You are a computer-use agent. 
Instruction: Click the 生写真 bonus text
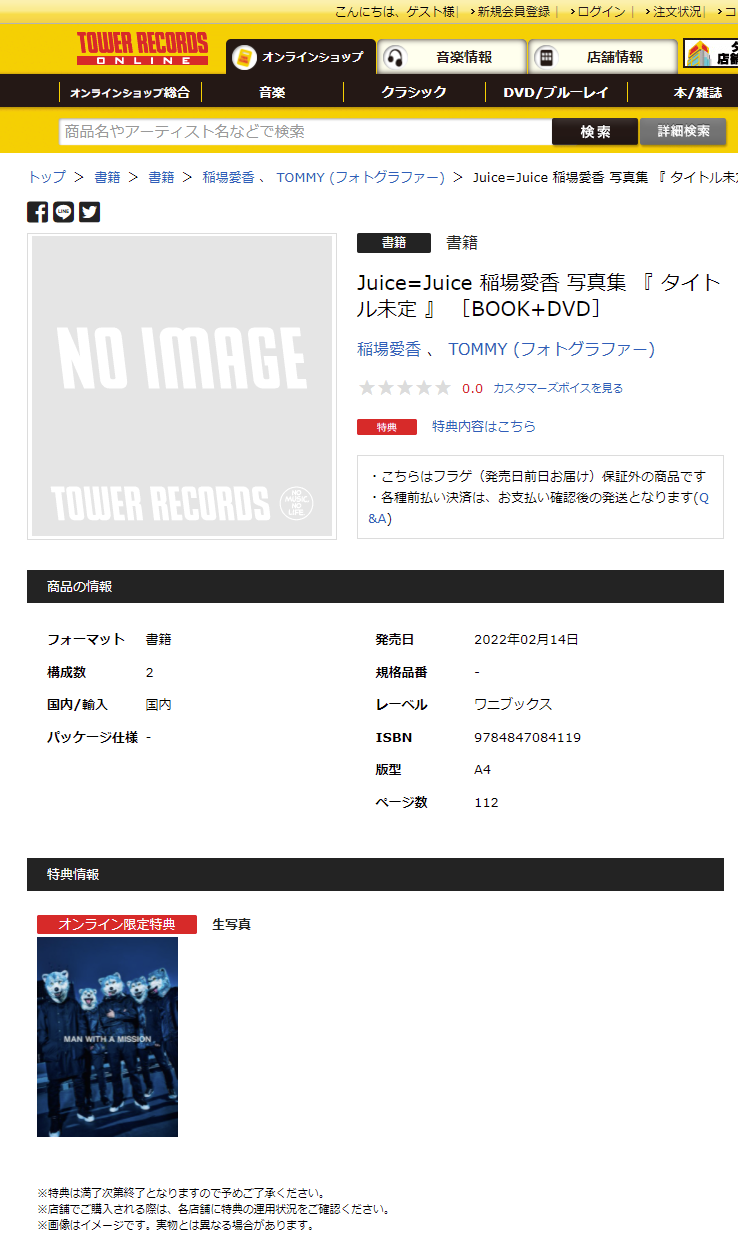click(232, 924)
